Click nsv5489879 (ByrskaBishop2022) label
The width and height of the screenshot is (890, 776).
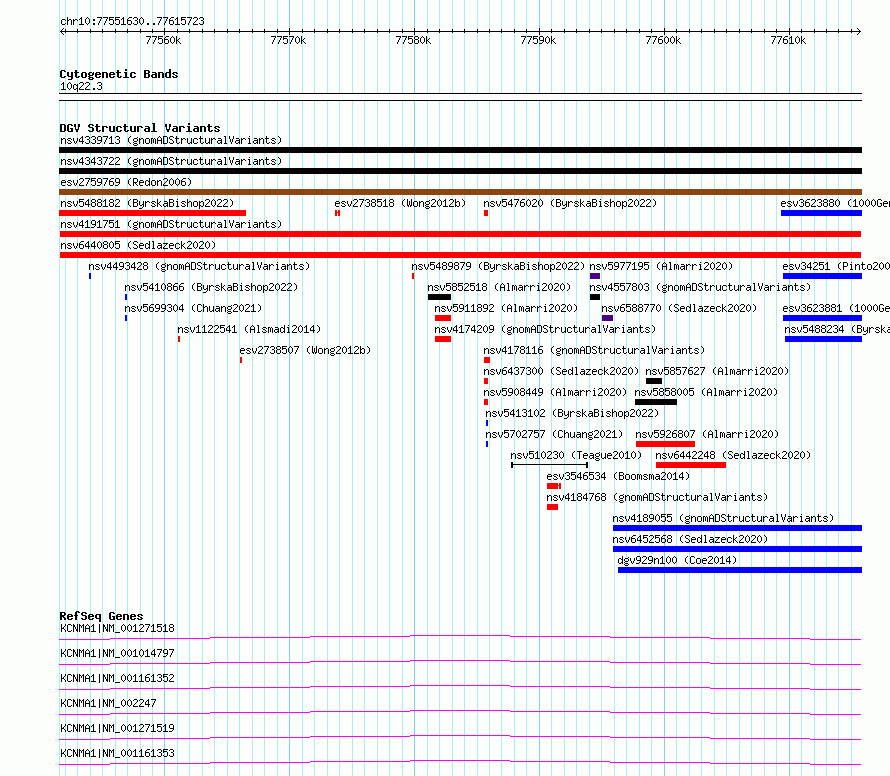click(x=498, y=266)
